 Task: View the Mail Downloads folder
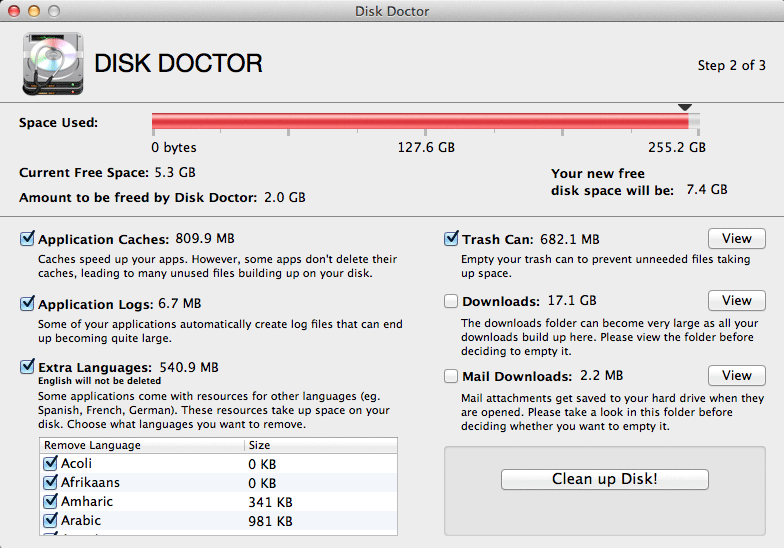pos(736,376)
